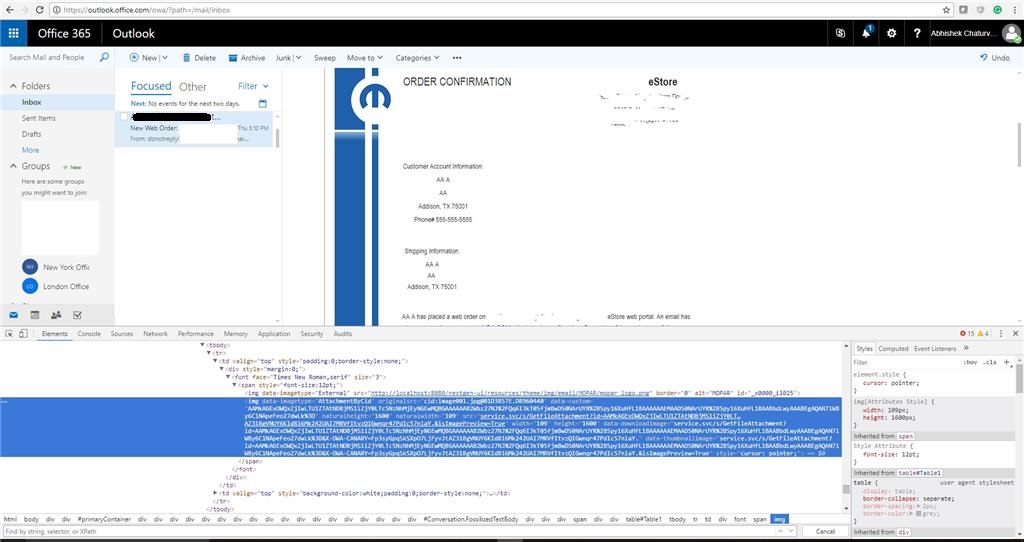This screenshot has height=542, width=1024.
Task: Open Skype from the Office header
Action: click(840, 33)
